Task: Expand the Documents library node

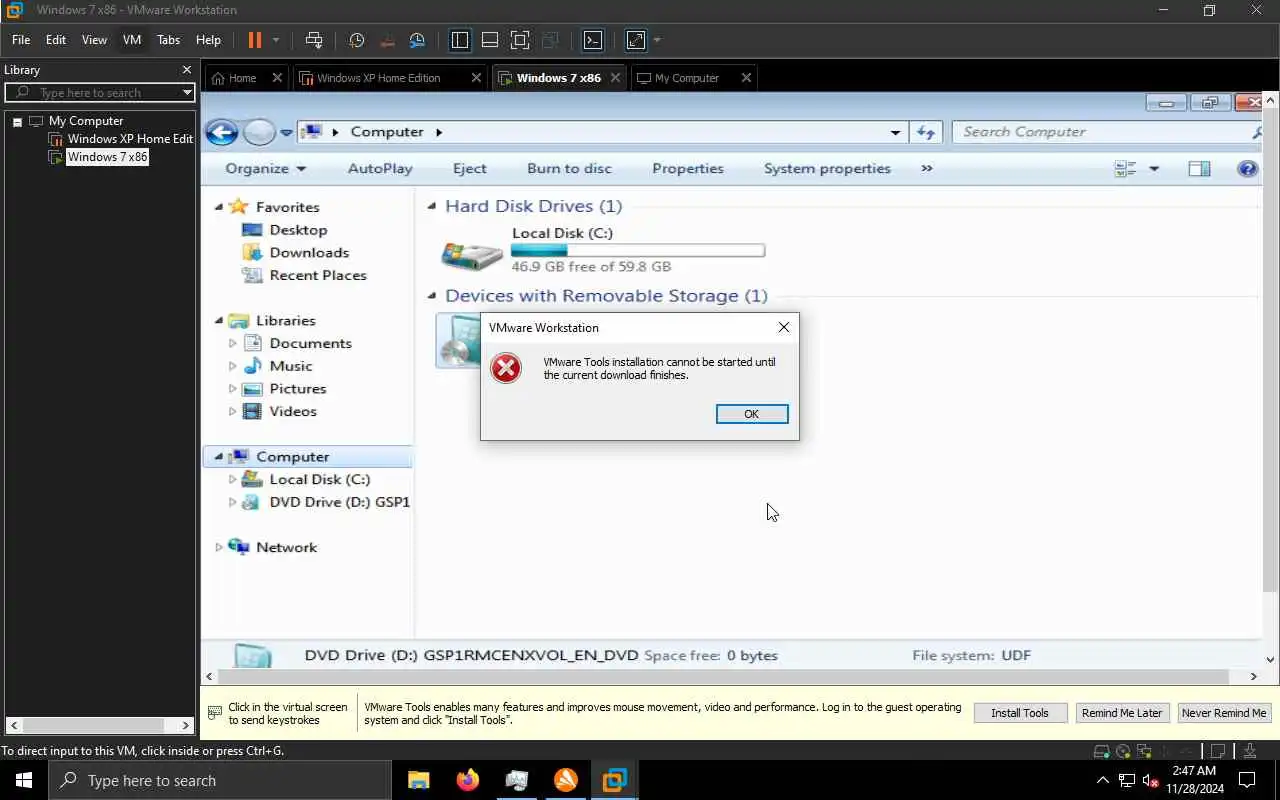Action: pos(233,343)
